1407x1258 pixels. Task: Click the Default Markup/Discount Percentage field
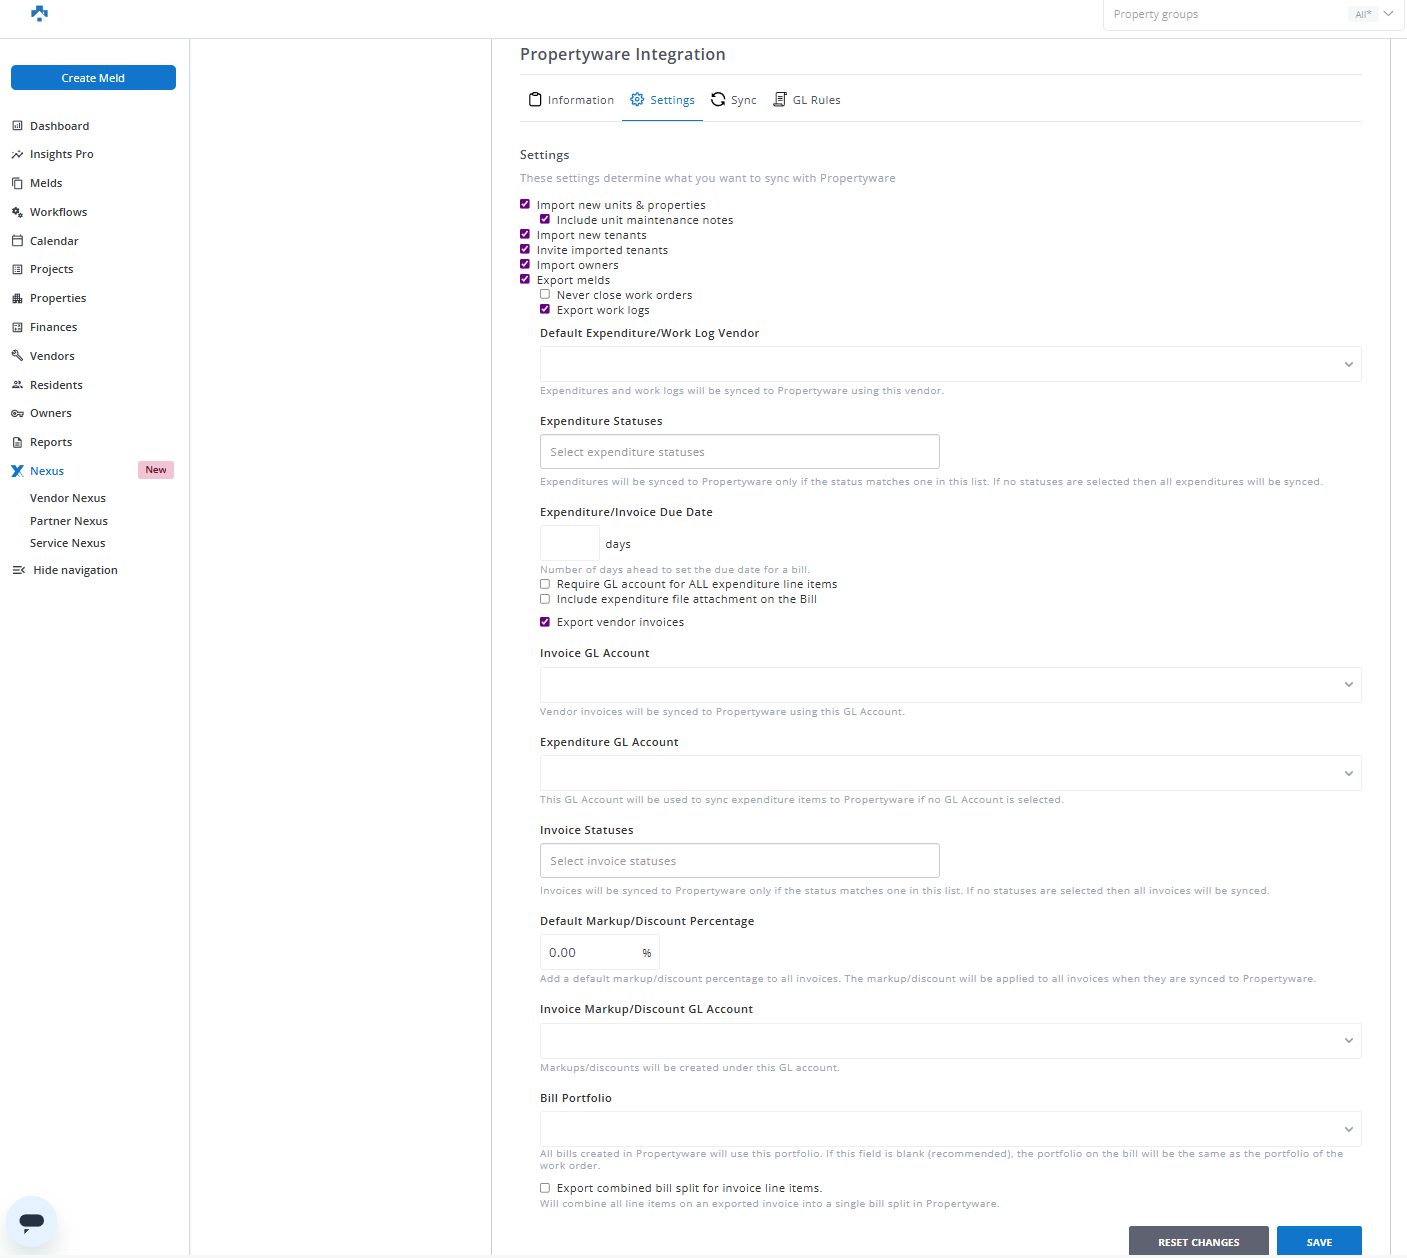[x=592, y=953]
